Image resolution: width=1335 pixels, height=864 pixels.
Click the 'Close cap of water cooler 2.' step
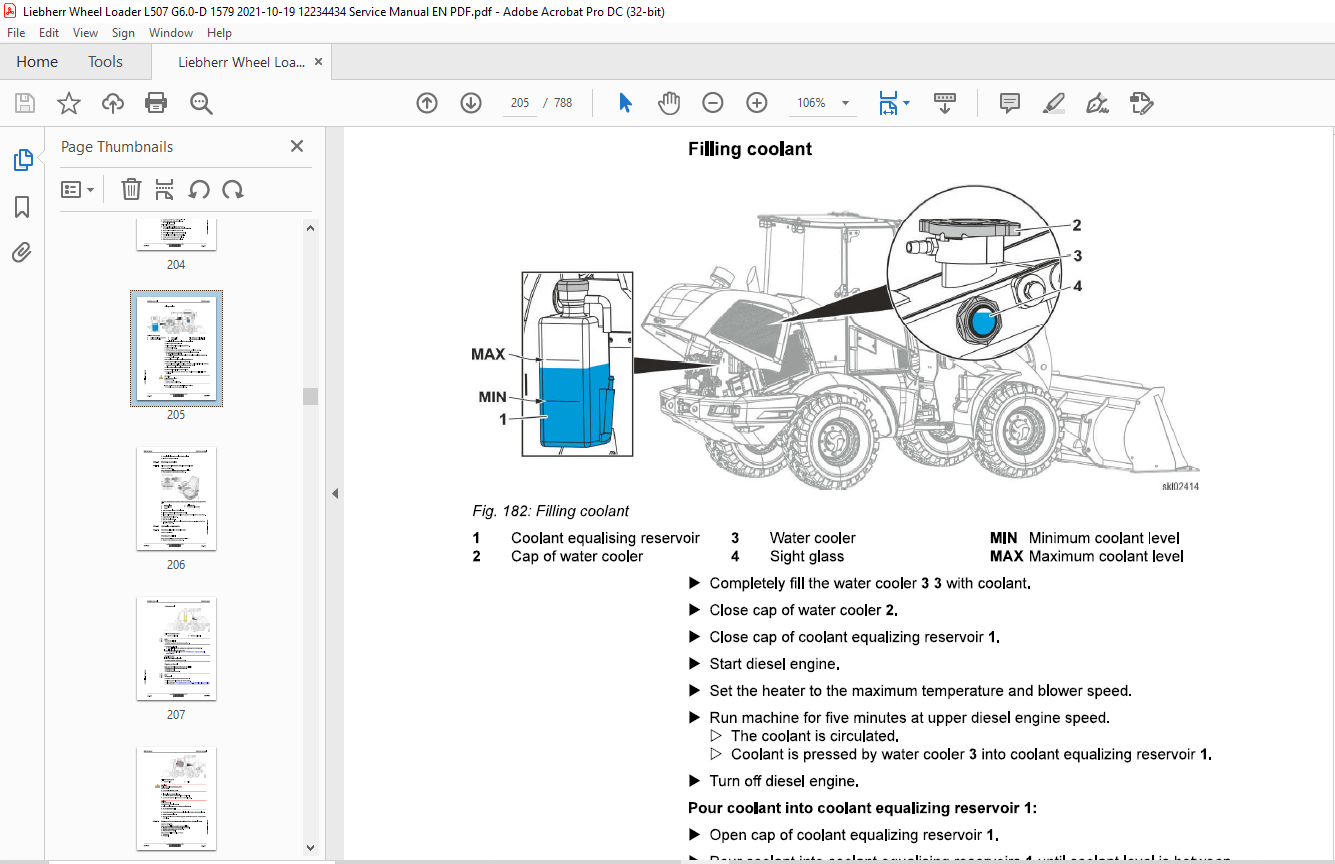(803, 610)
